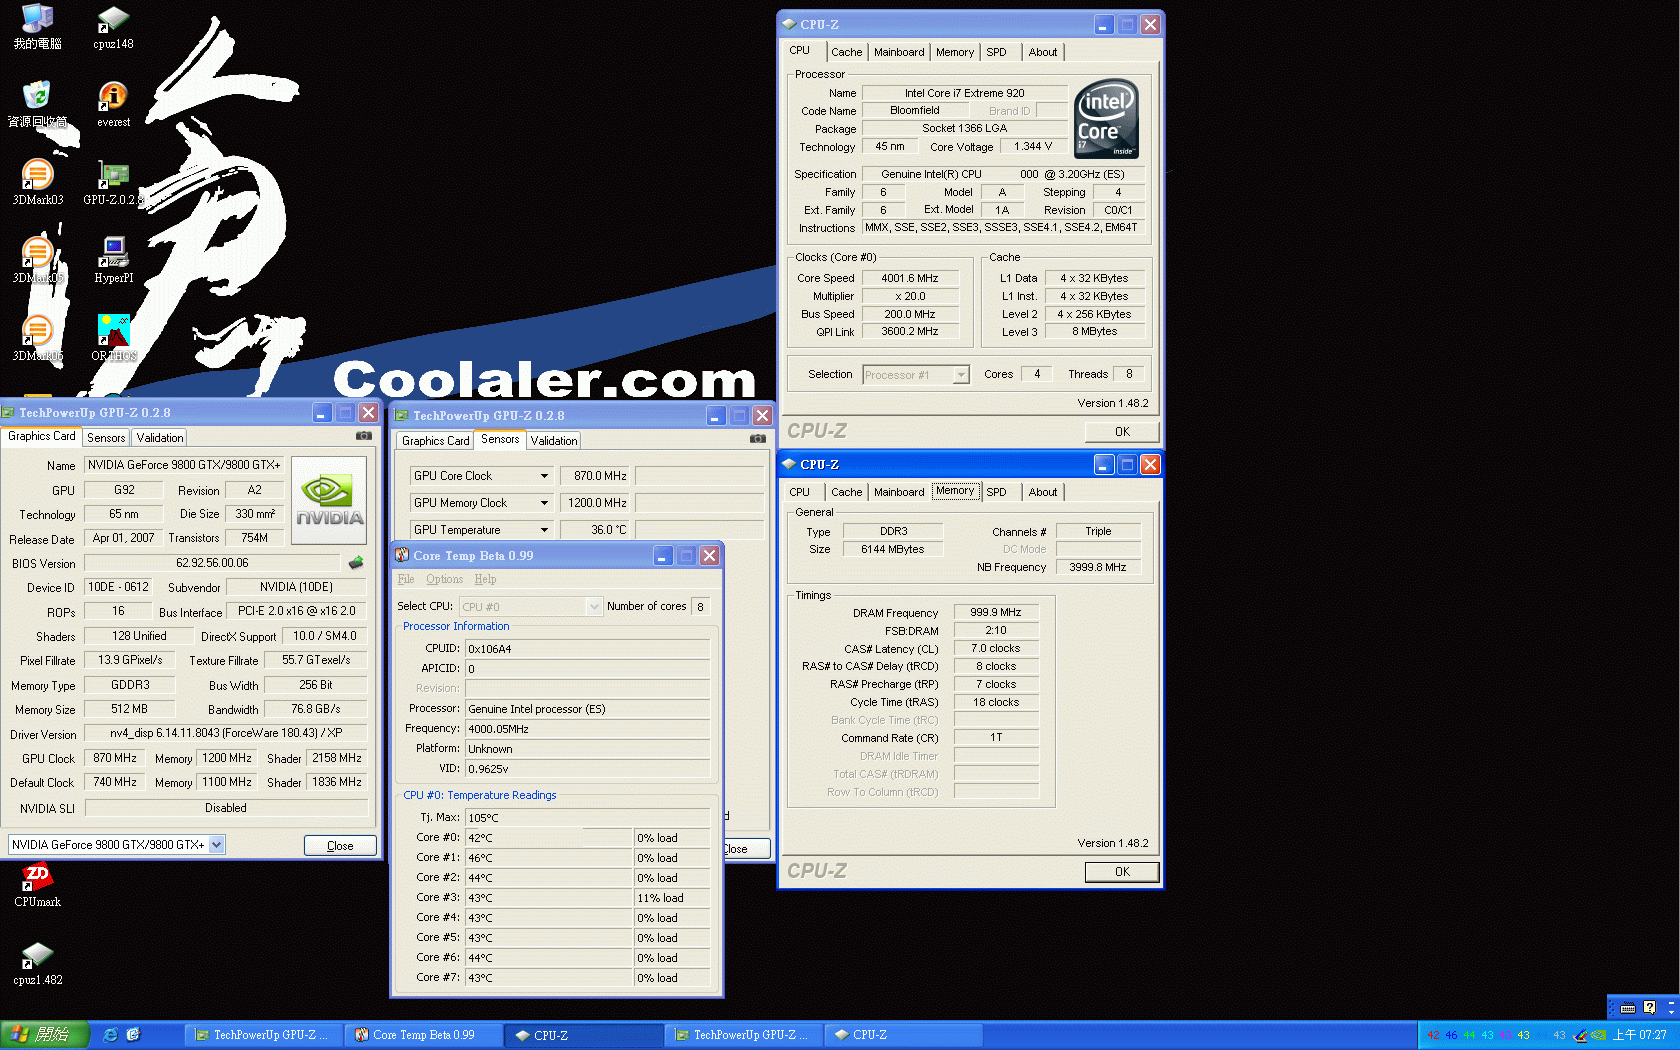Expand the GPU Temperature sensor dropdown
Viewport: 1680px width, 1050px height.
point(544,530)
